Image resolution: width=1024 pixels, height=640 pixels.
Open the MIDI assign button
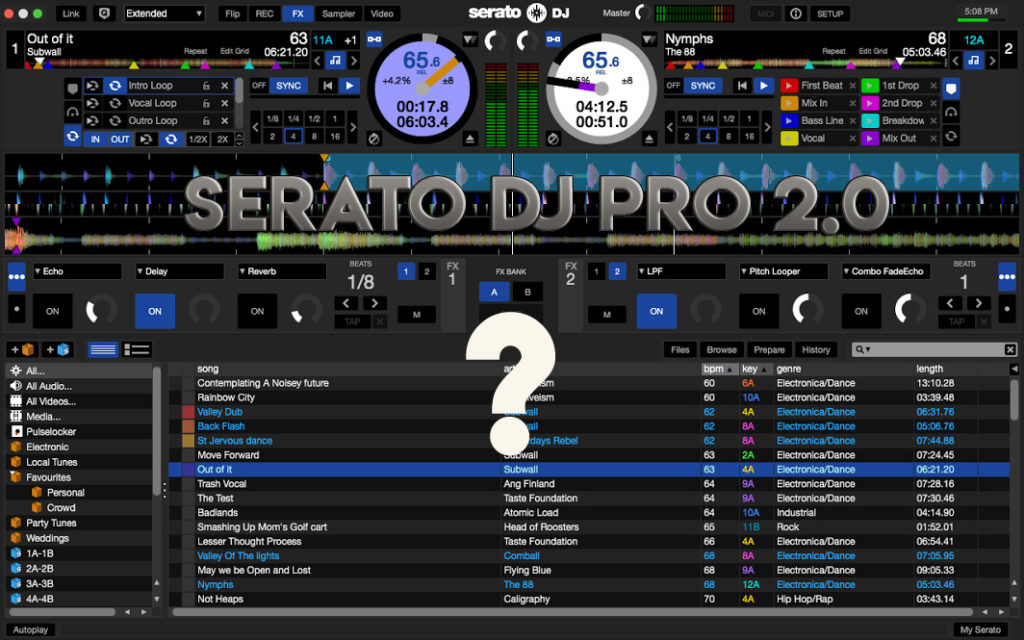765,13
